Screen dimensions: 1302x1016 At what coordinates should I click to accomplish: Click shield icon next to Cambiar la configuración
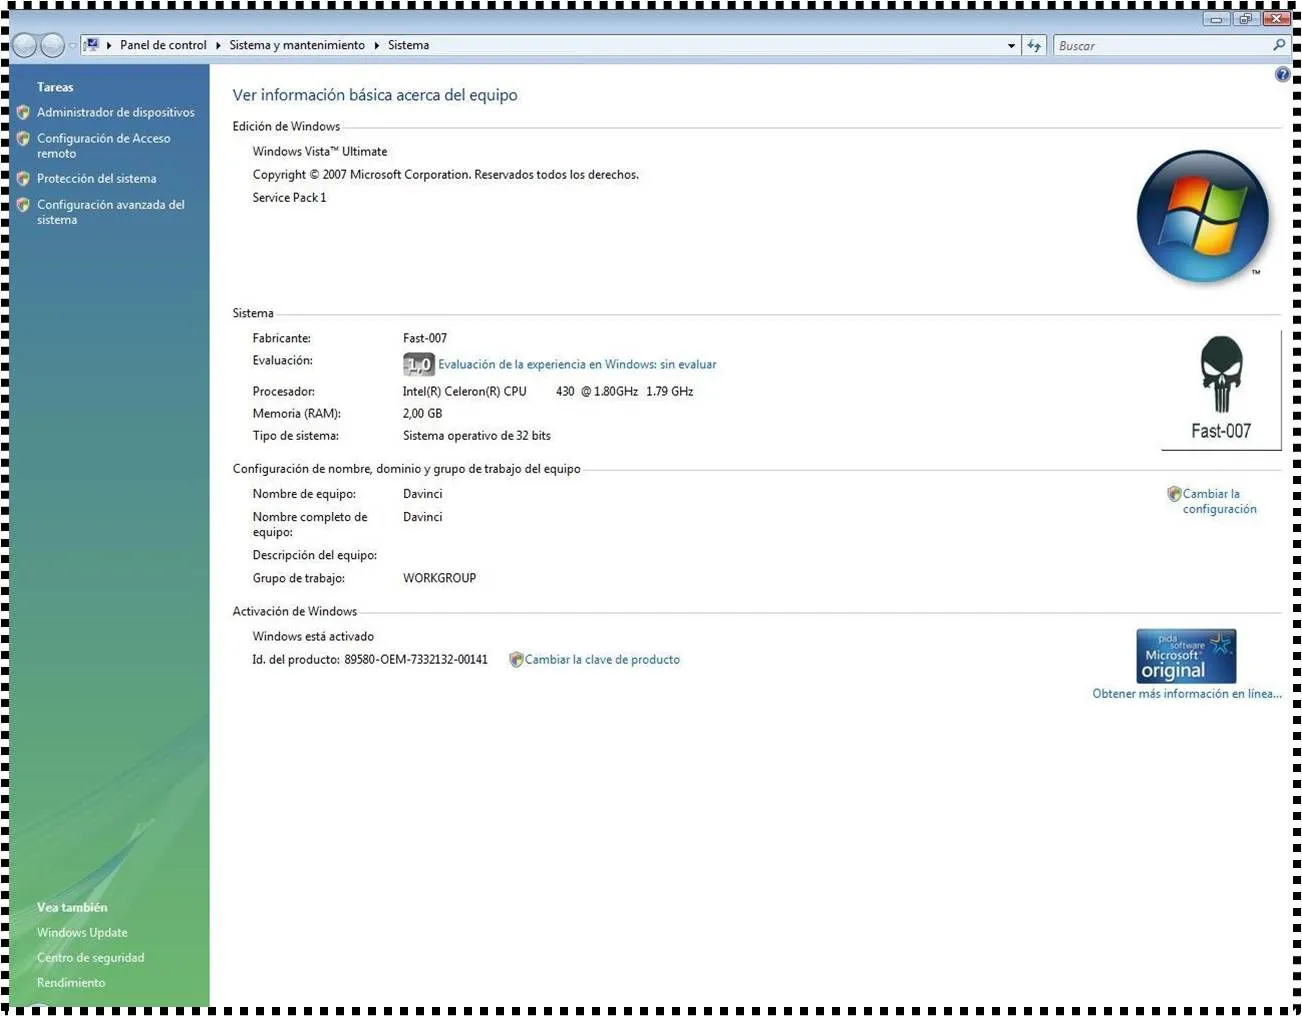[1174, 494]
